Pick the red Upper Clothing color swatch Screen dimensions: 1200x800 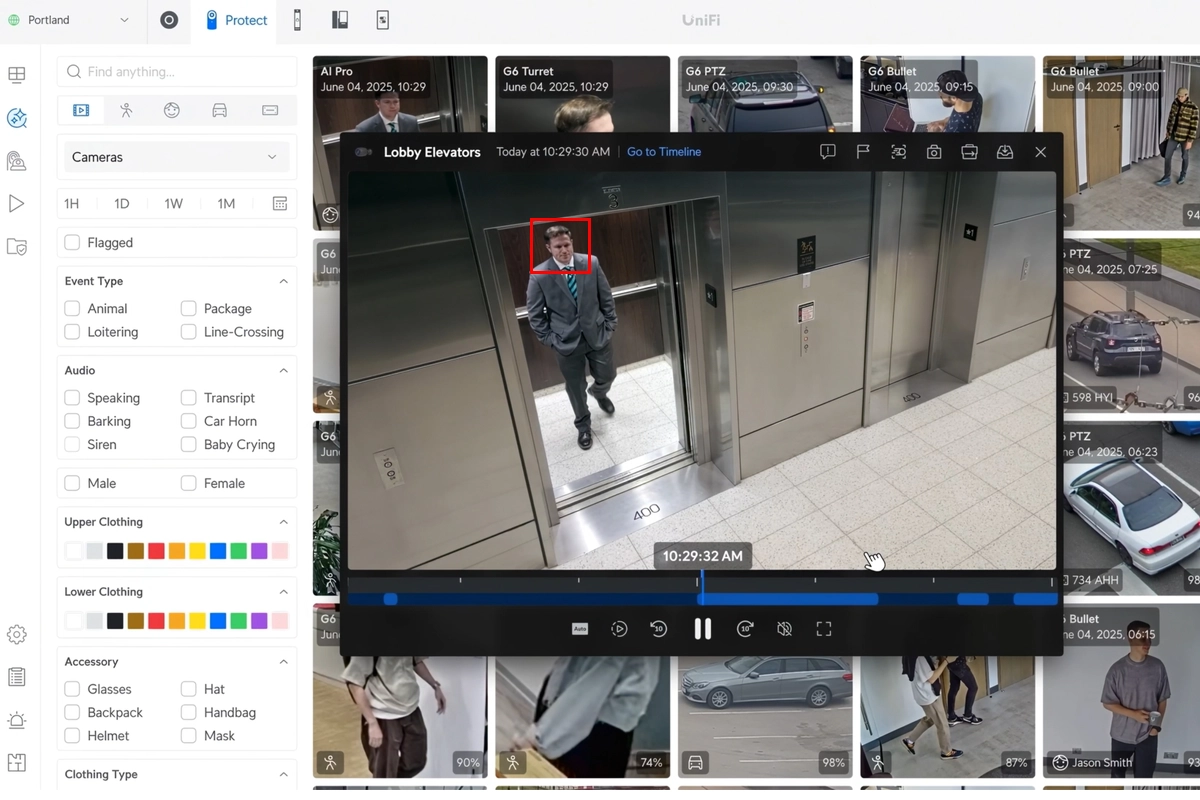point(156,551)
